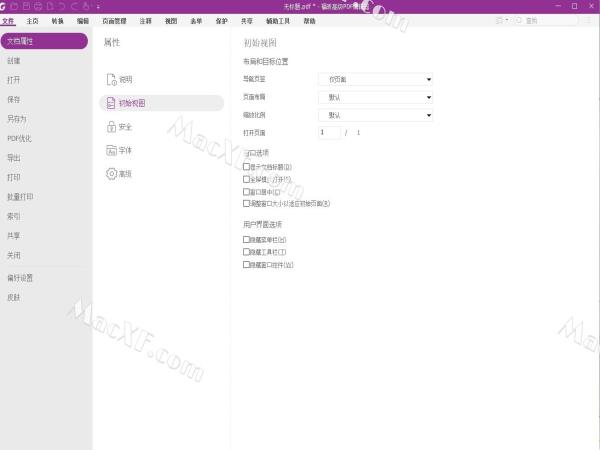The image size is (600, 450).
Task: Toggle the 窗口居中 checkbox
Action: (x=247, y=190)
